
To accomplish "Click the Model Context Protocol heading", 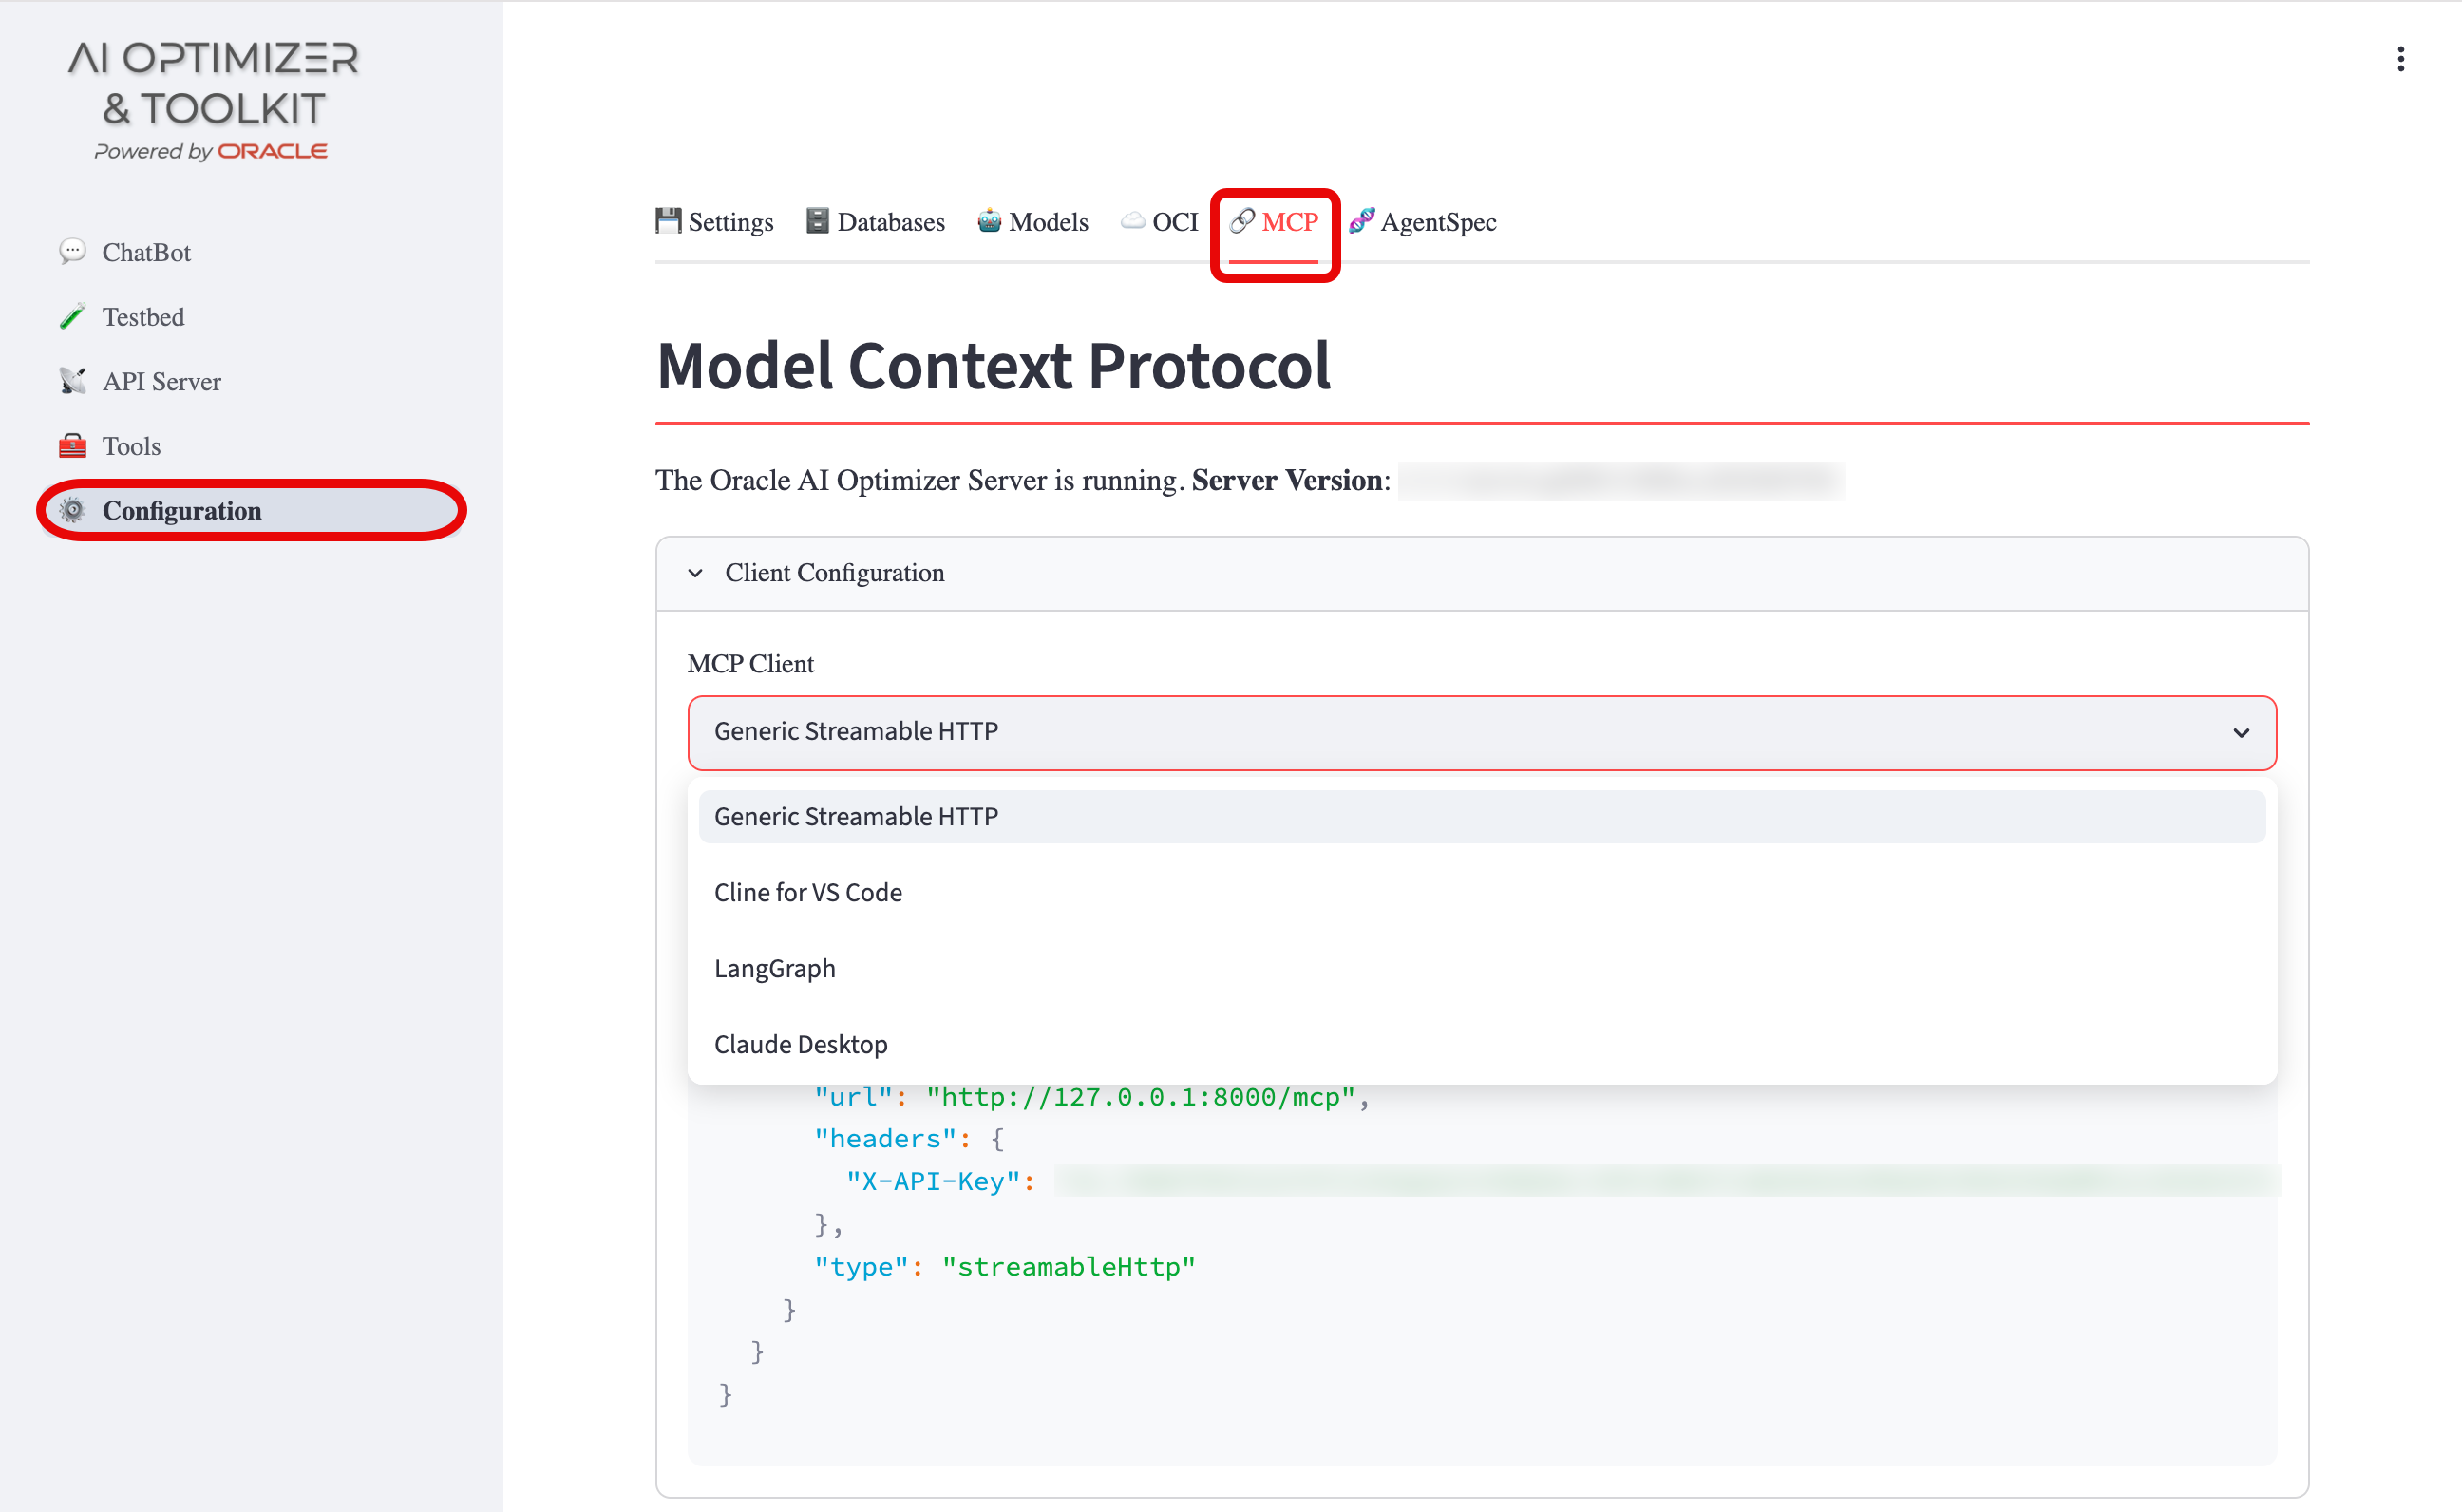I will [993, 366].
